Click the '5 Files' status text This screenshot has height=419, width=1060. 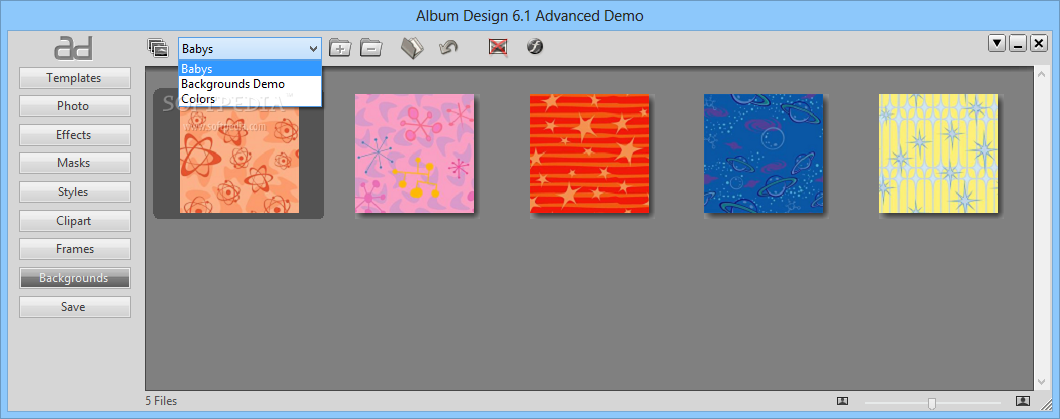point(161,401)
